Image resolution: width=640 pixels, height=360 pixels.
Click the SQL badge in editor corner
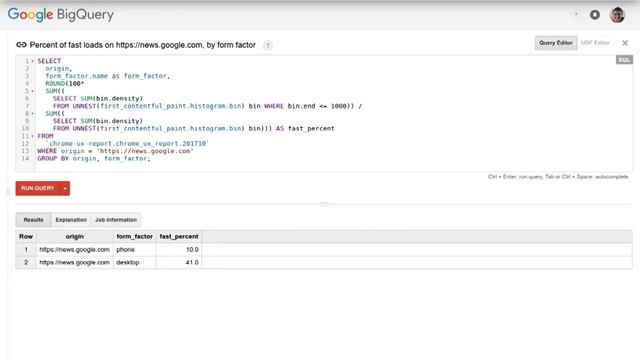pyautogui.click(x=624, y=60)
